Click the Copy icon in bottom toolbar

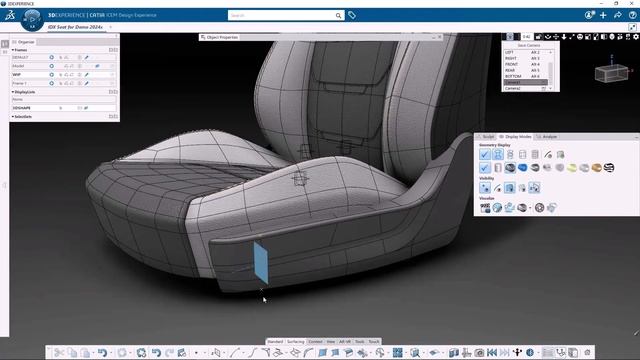point(72,352)
